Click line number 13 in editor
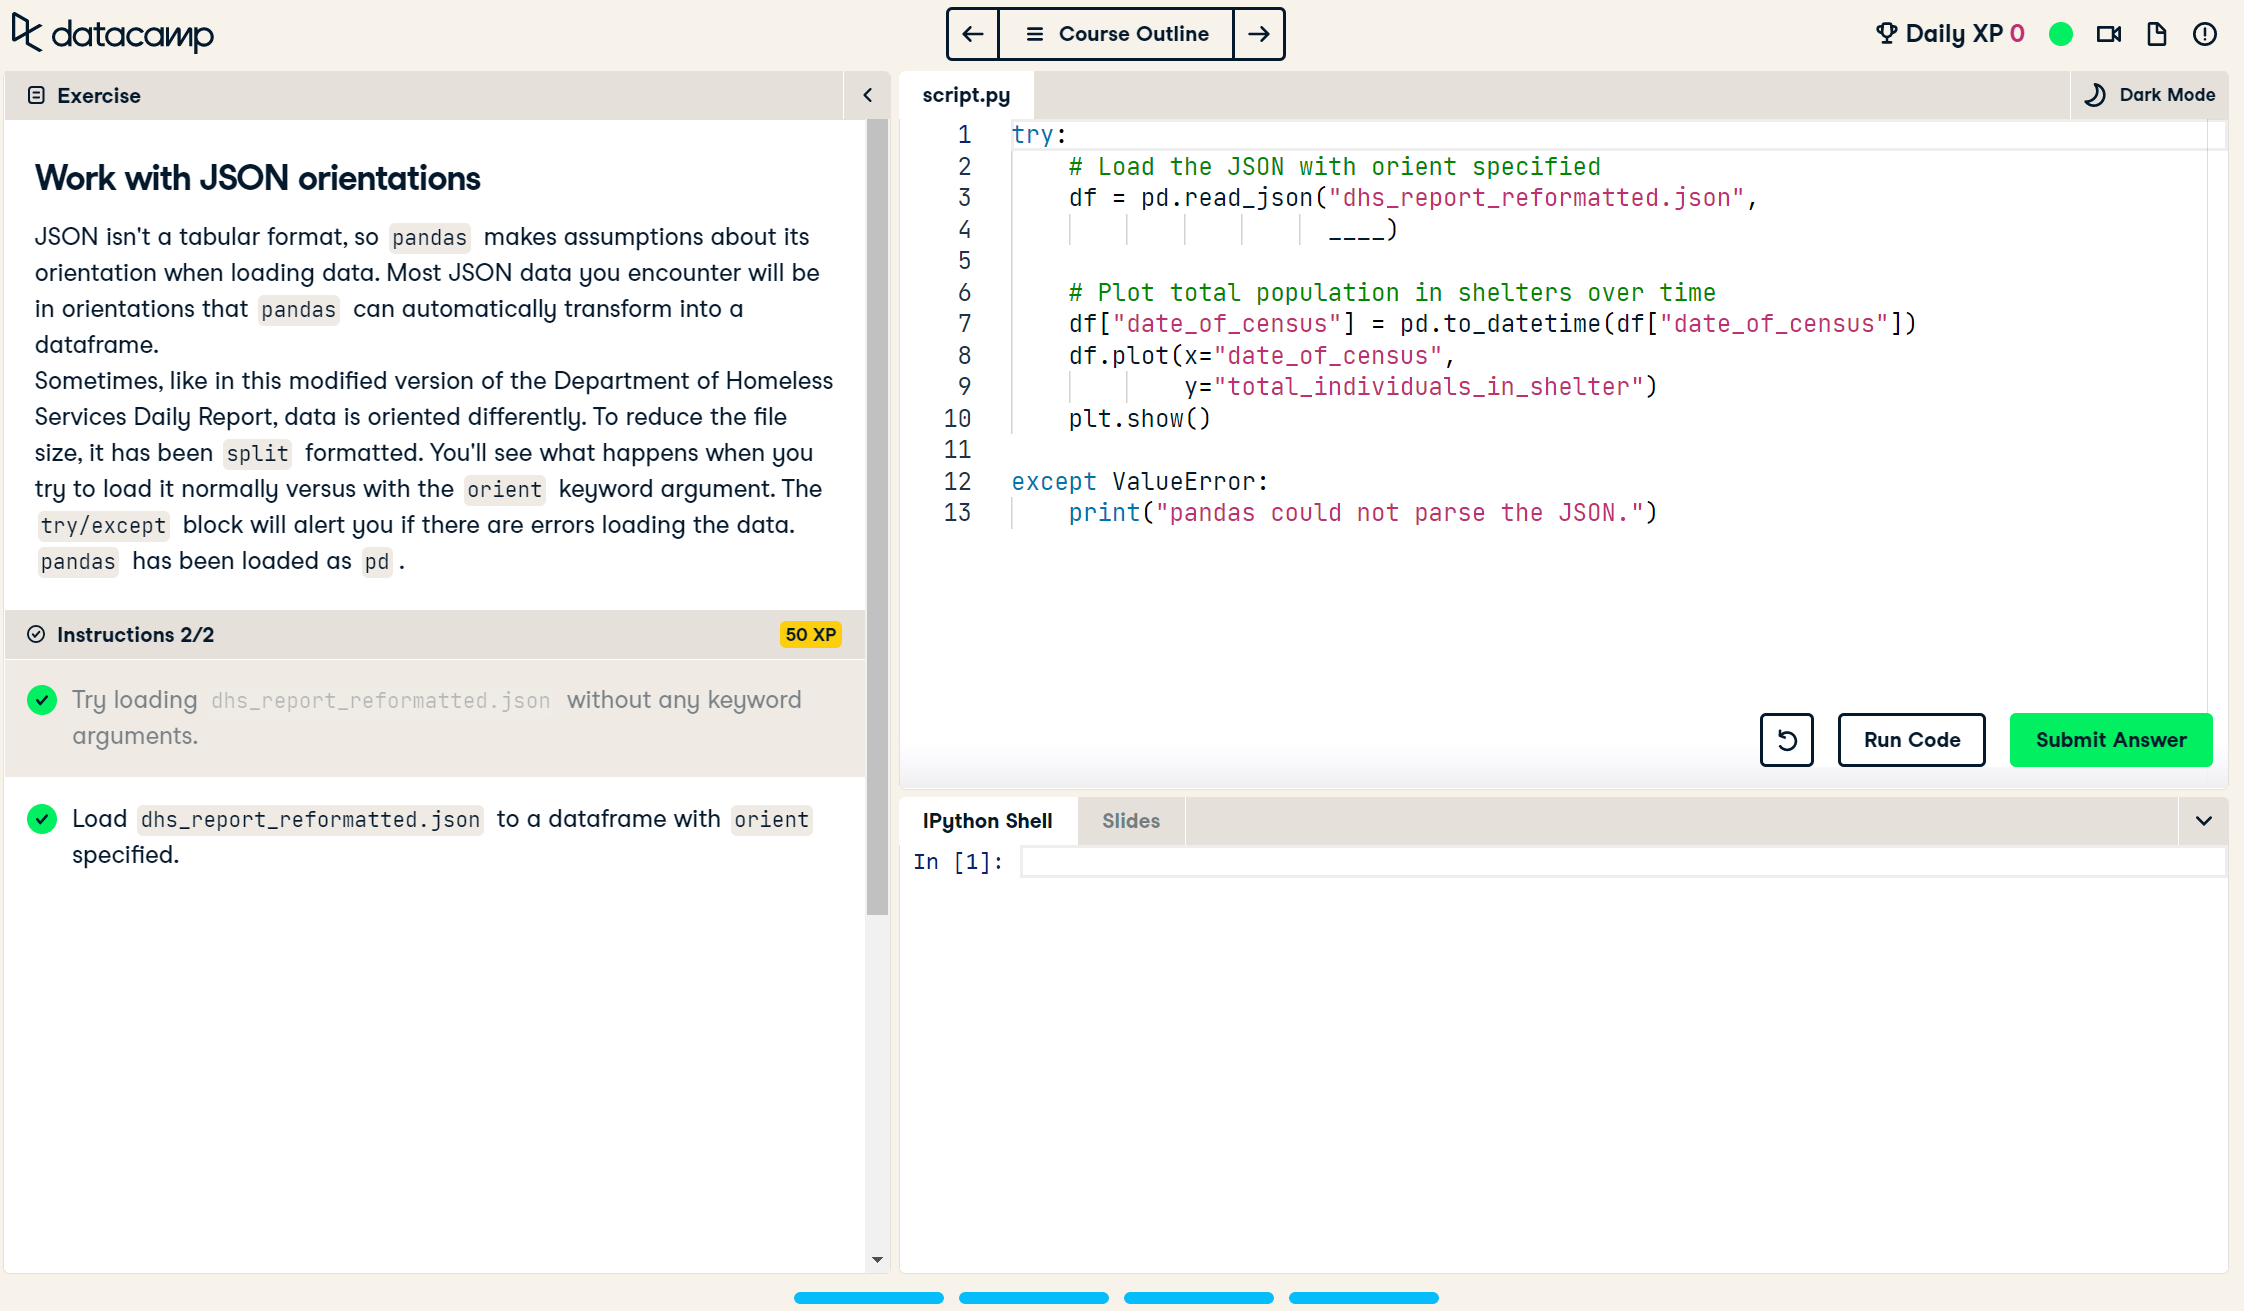2244x1311 pixels. [x=957, y=513]
